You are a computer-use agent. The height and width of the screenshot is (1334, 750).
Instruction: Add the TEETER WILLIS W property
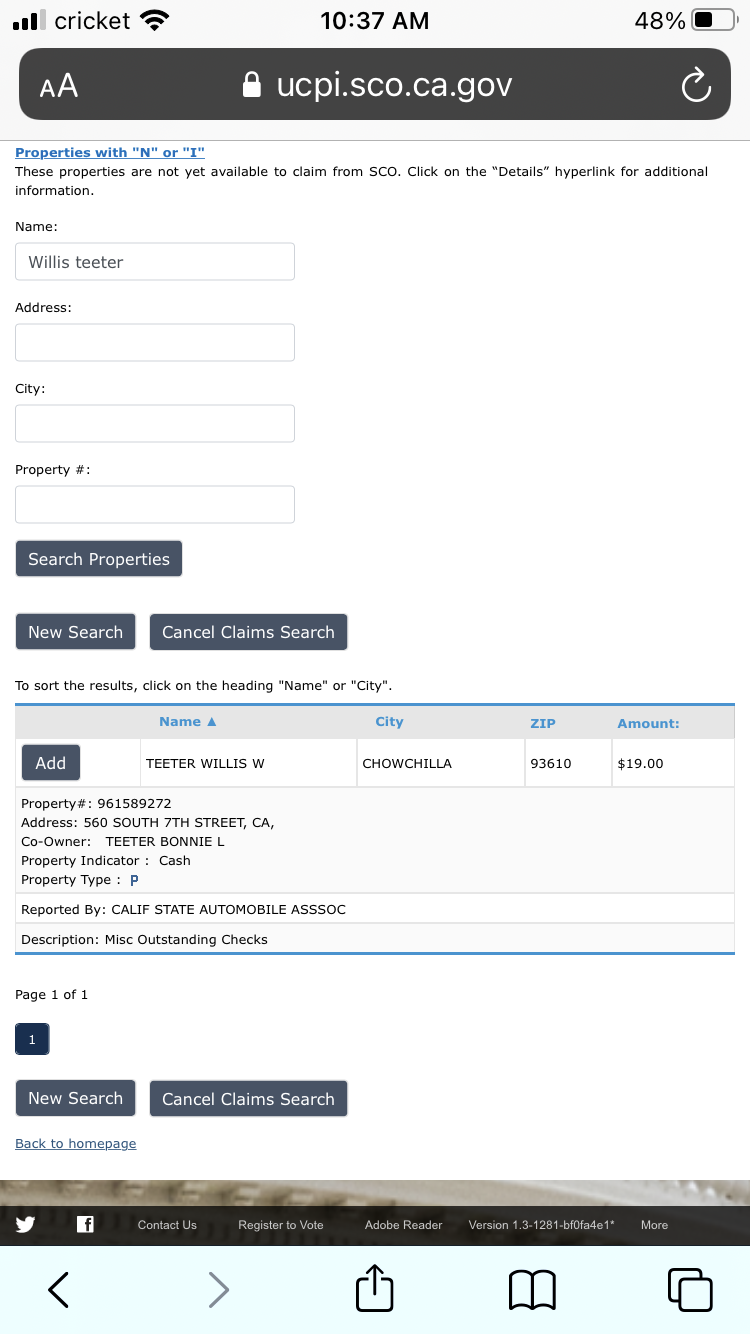pos(51,763)
